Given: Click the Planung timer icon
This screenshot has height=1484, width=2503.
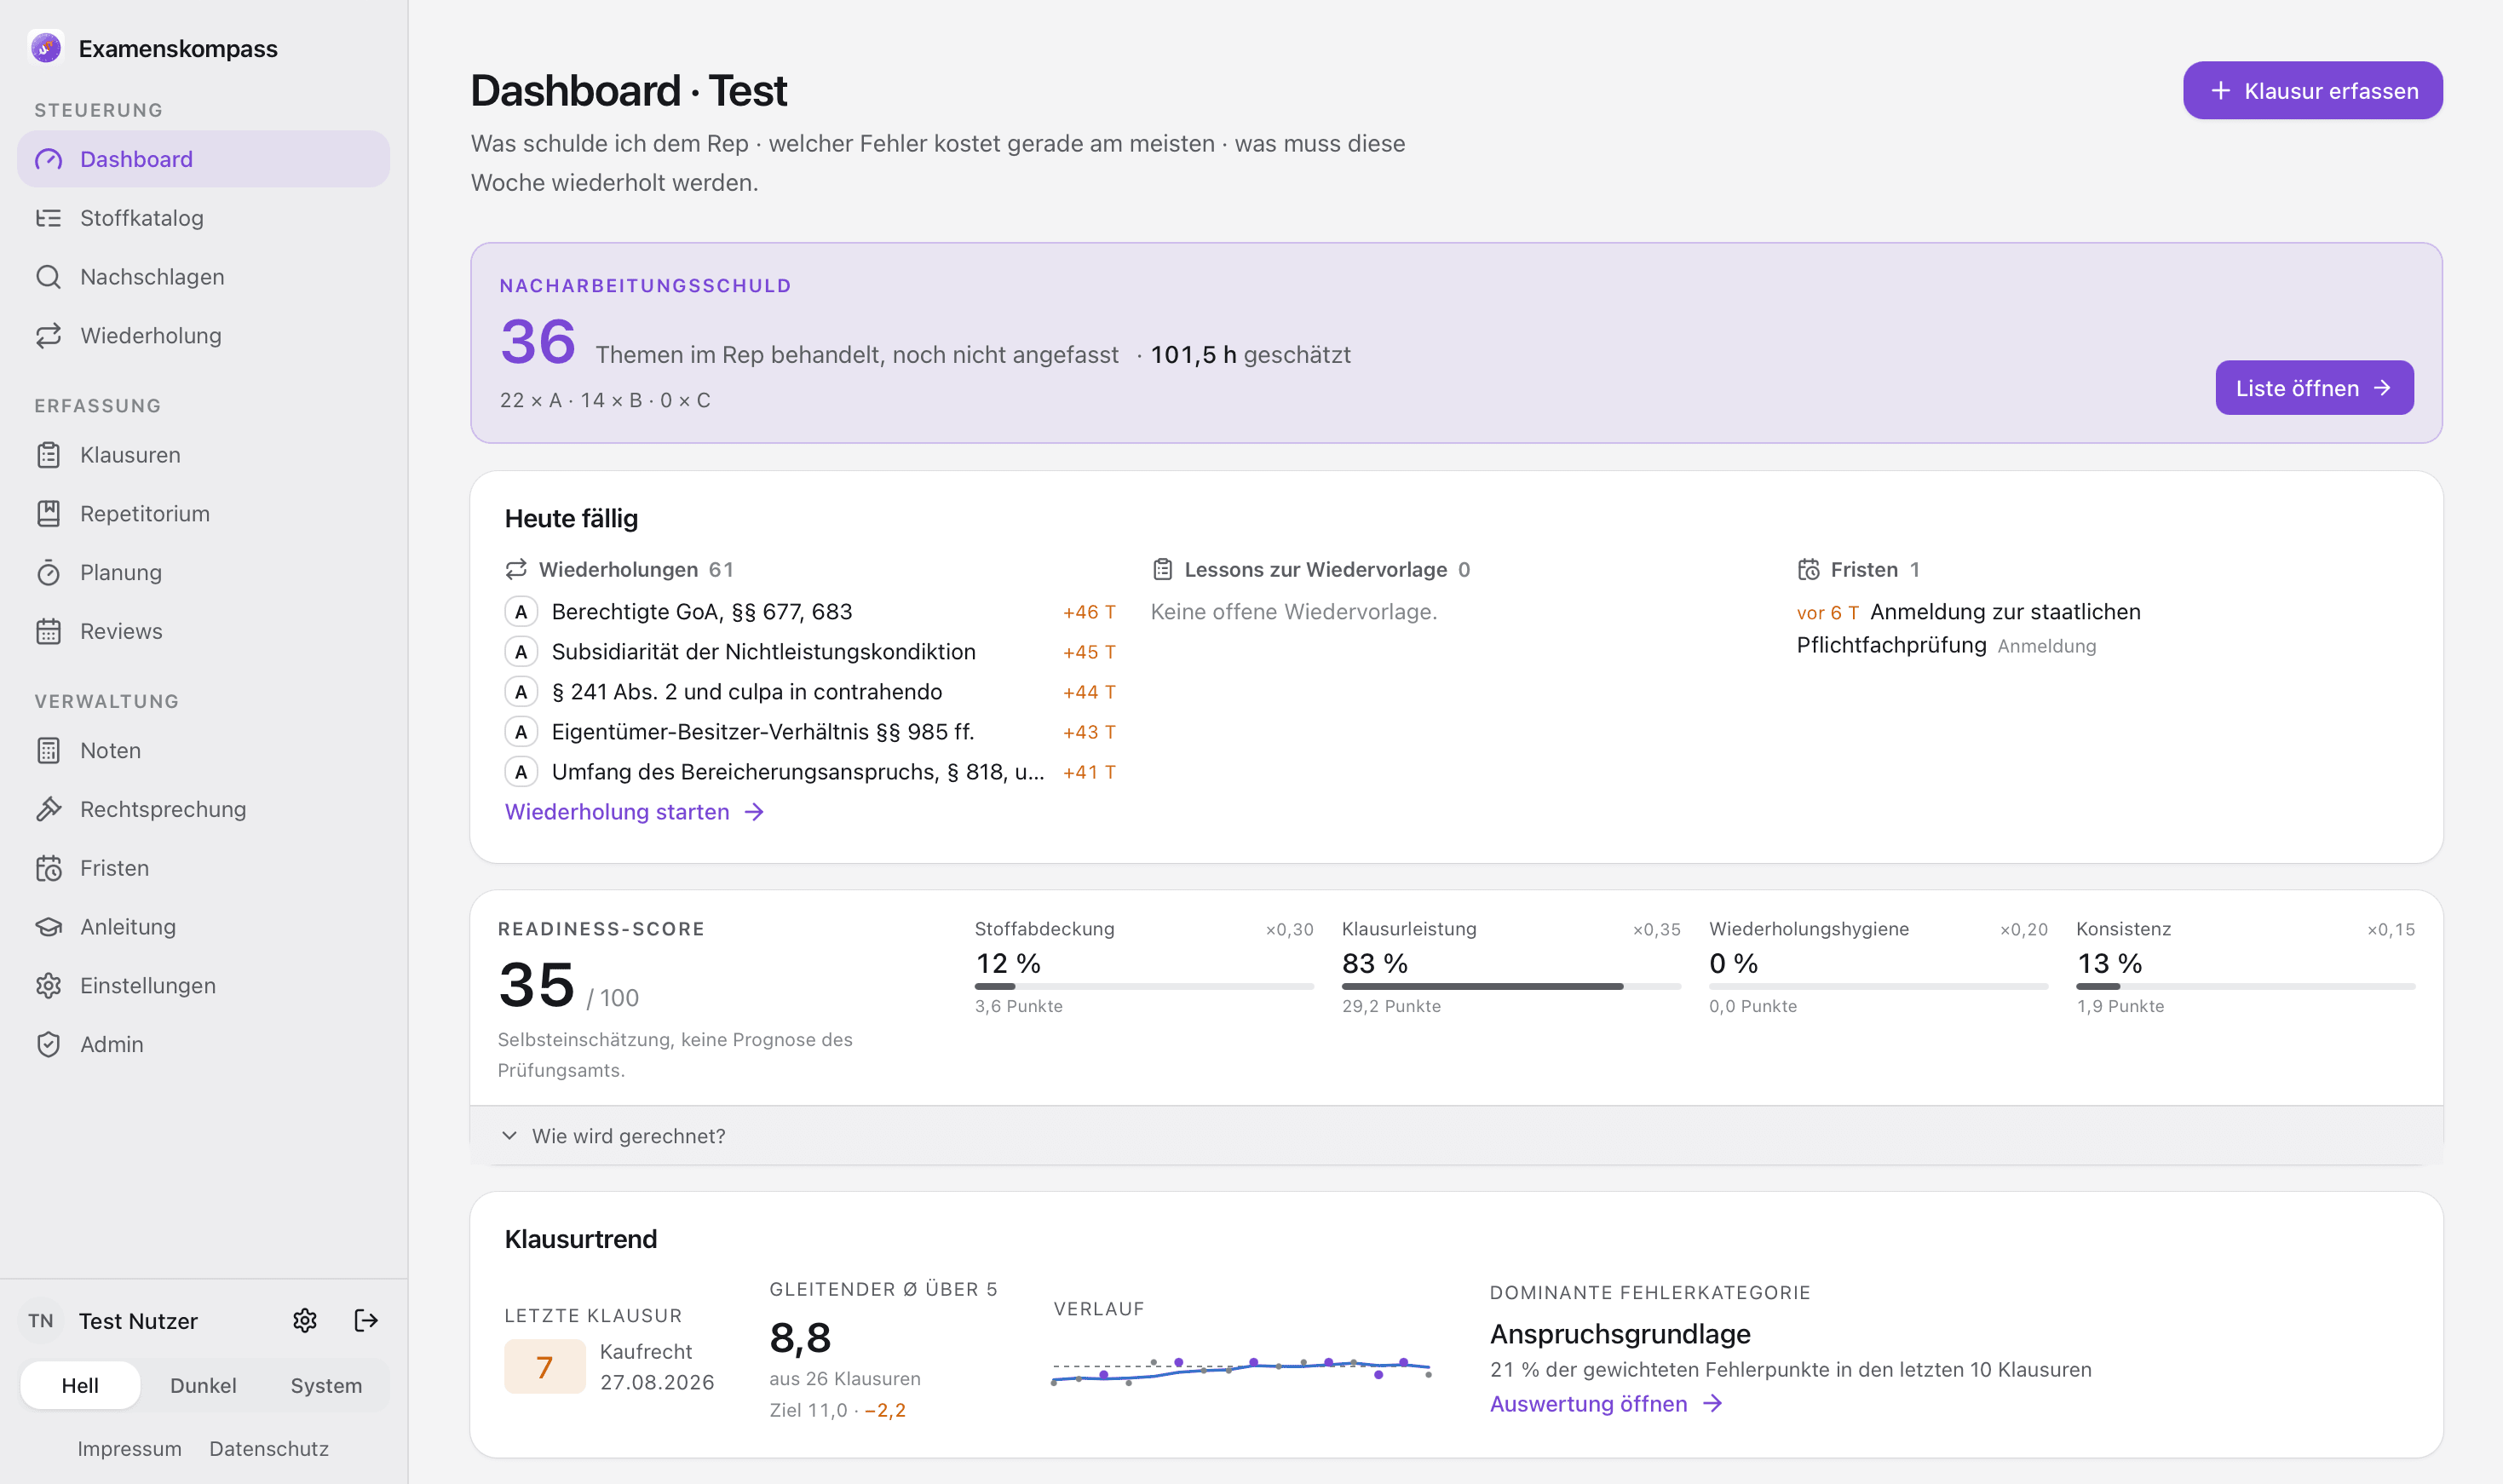Looking at the screenshot, I should click(48, 573).
